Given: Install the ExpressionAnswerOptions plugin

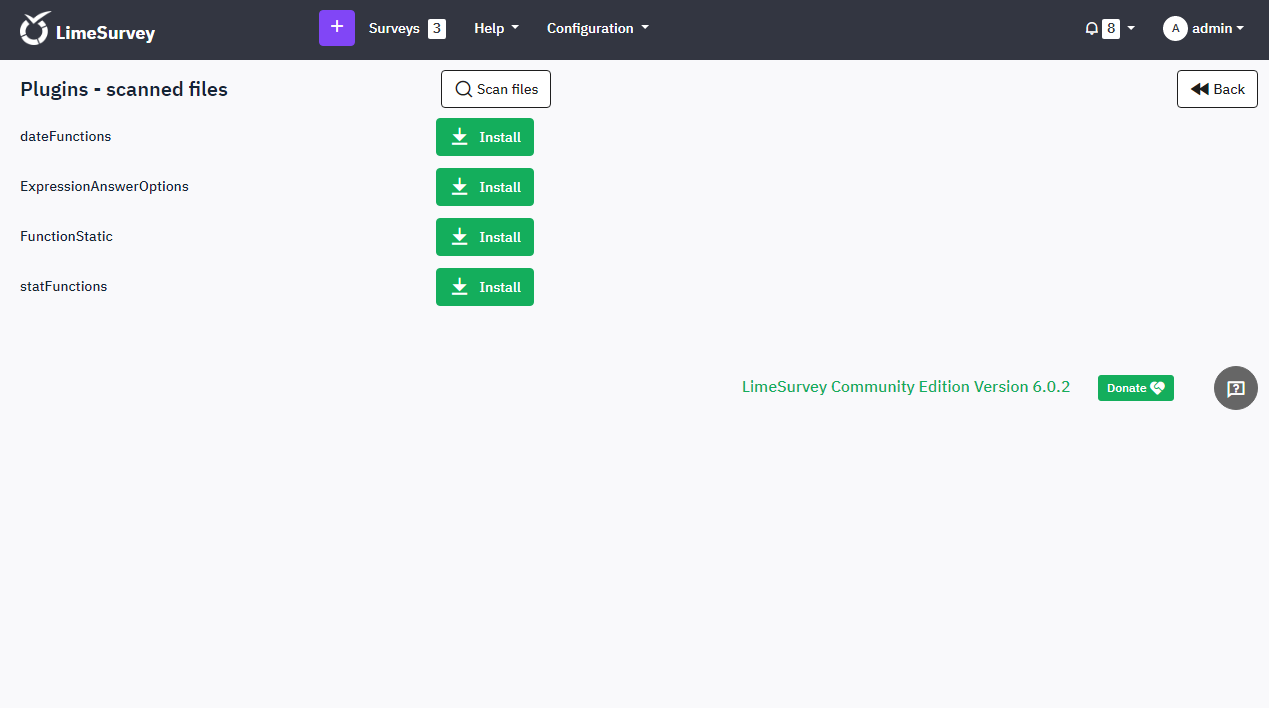Looking at the screenshot, I should pyautogui.click(x=485, y=187).
